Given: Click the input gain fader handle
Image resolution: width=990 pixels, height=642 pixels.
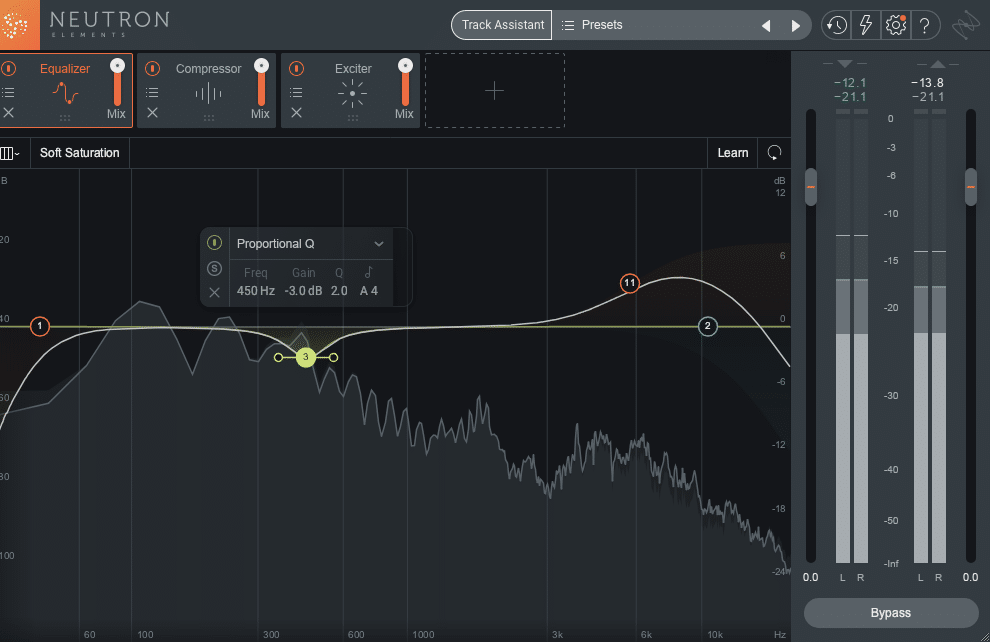Looking at the screenshot, I should pos(811,187).
